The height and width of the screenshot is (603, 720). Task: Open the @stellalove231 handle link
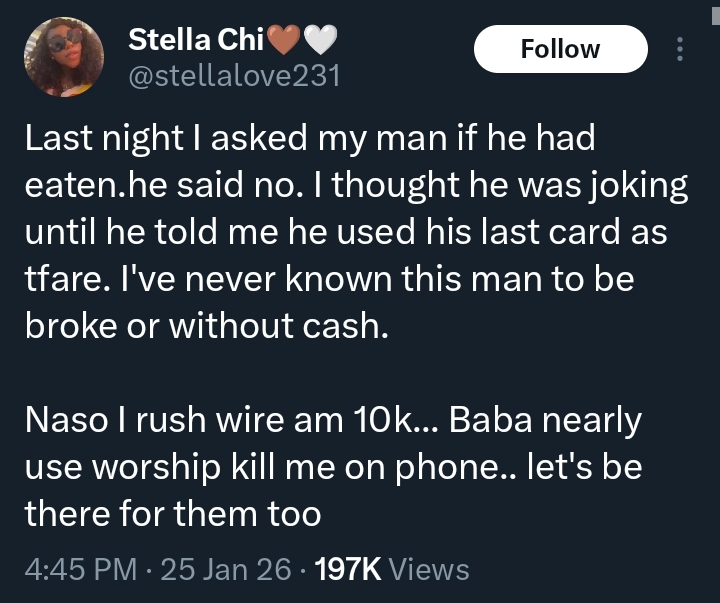(x=234, y=75)
